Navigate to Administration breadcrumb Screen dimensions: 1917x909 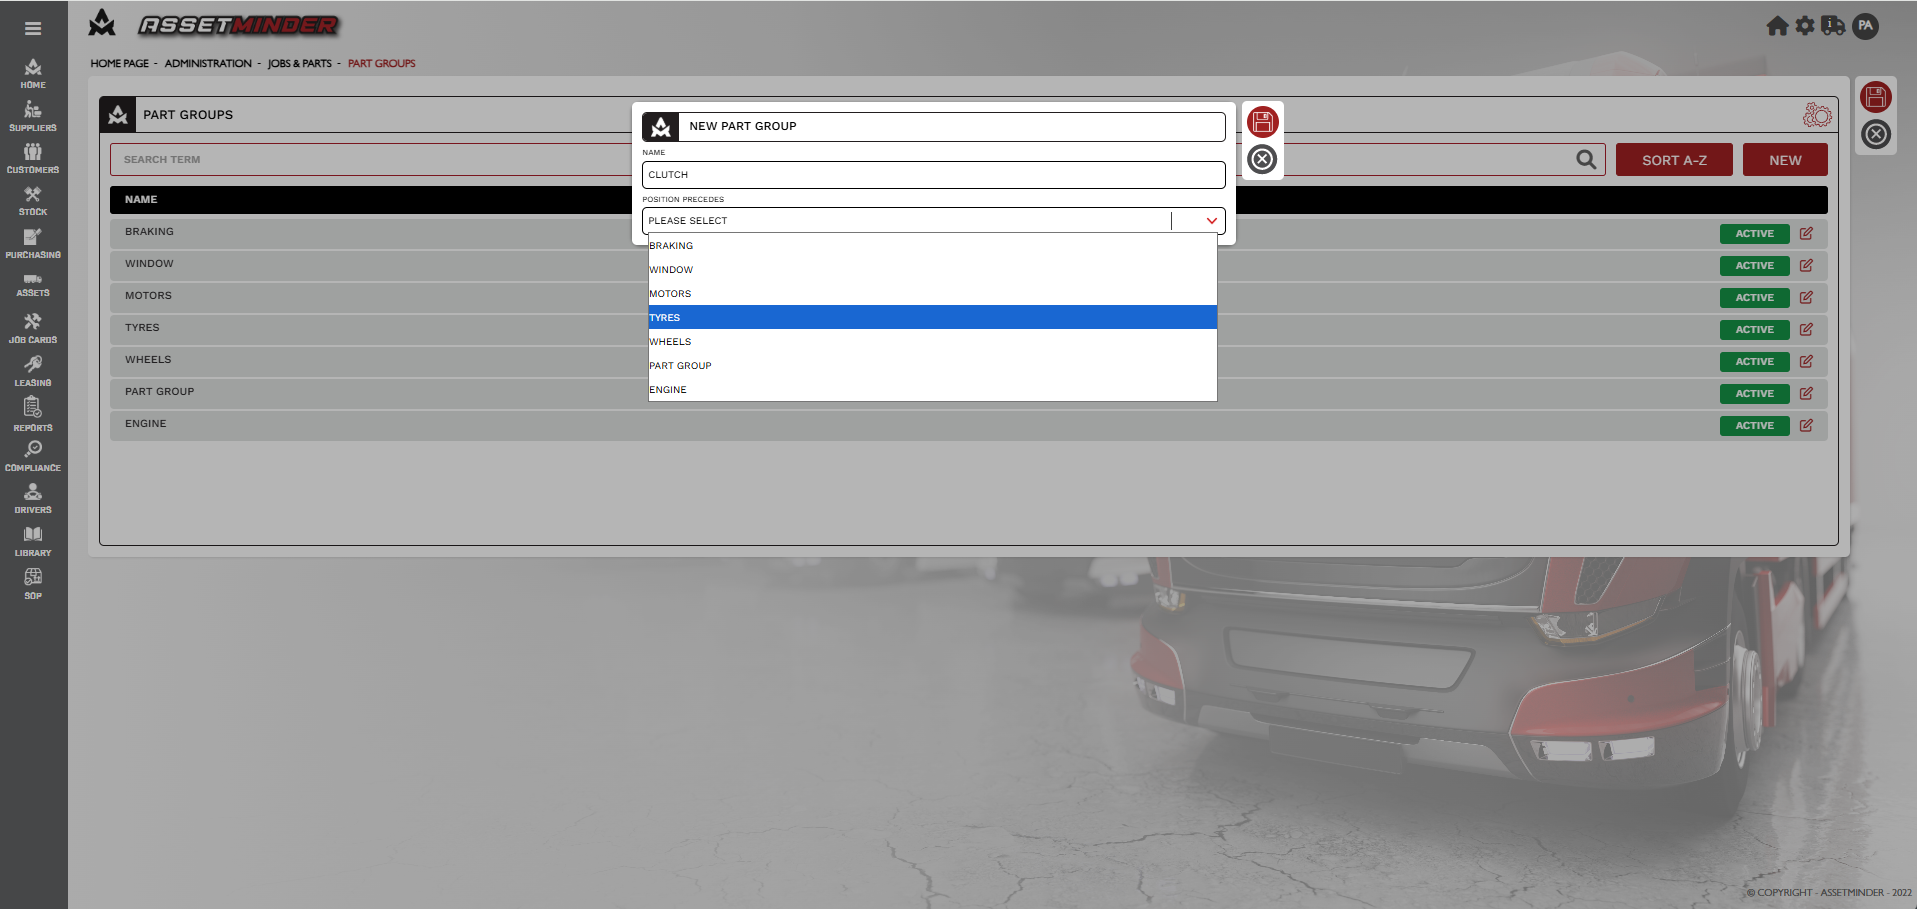pos(208,64)
